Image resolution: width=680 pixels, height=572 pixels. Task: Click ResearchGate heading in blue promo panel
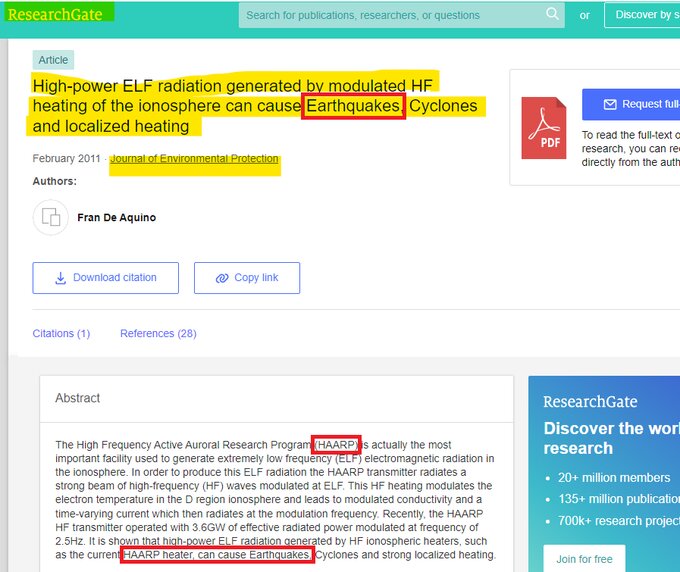click(590, 402)
